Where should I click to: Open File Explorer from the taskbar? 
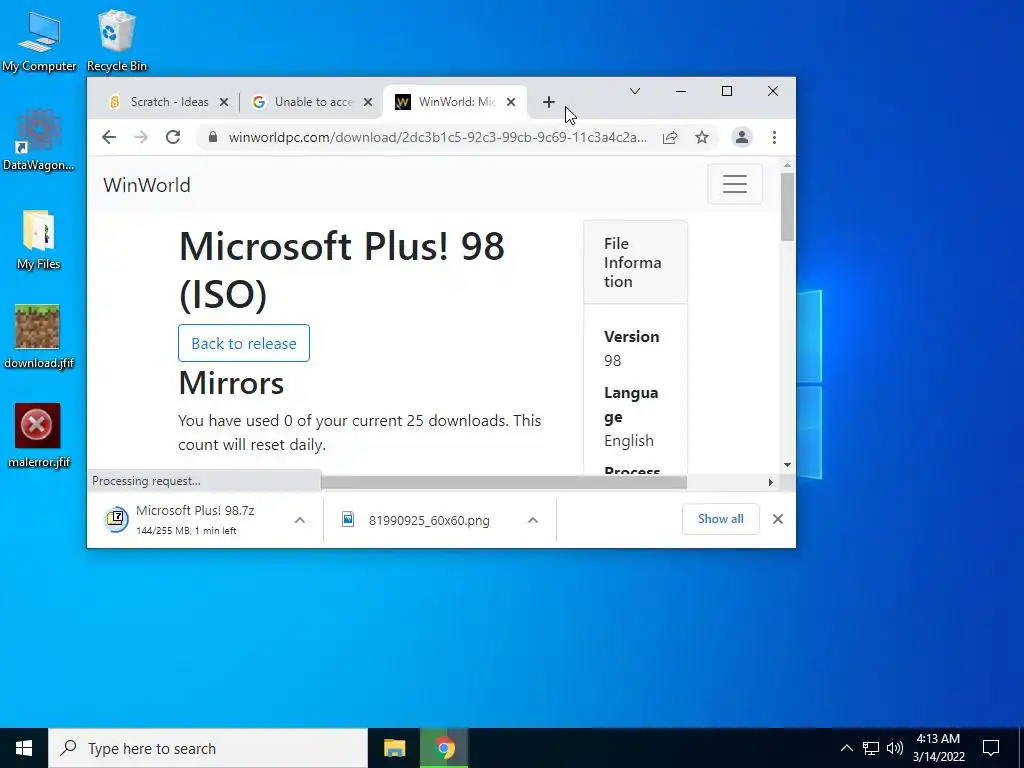[394, 748]
